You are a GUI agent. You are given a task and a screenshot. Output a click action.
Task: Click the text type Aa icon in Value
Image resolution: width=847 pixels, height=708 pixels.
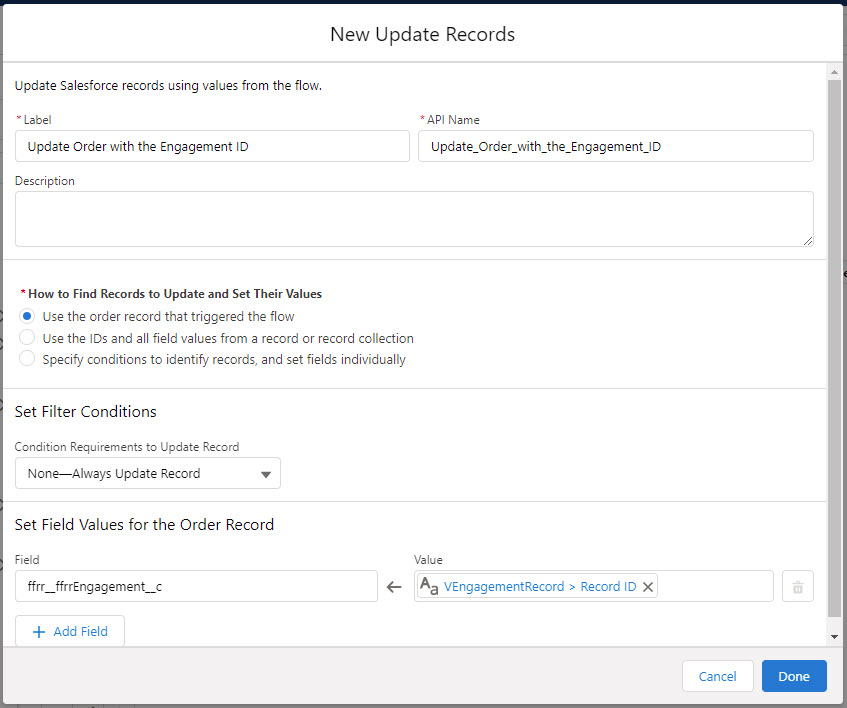(x=429, y=587)
